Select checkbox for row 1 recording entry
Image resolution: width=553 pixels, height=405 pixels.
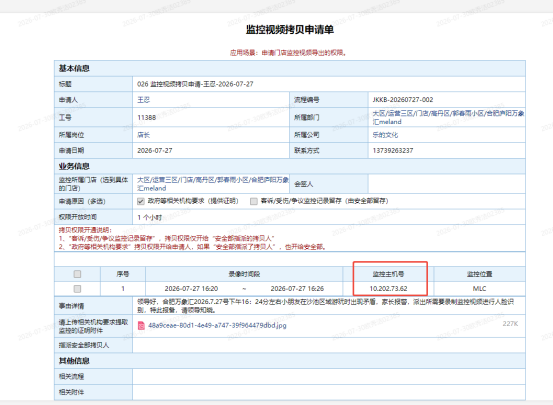point(77,289)
